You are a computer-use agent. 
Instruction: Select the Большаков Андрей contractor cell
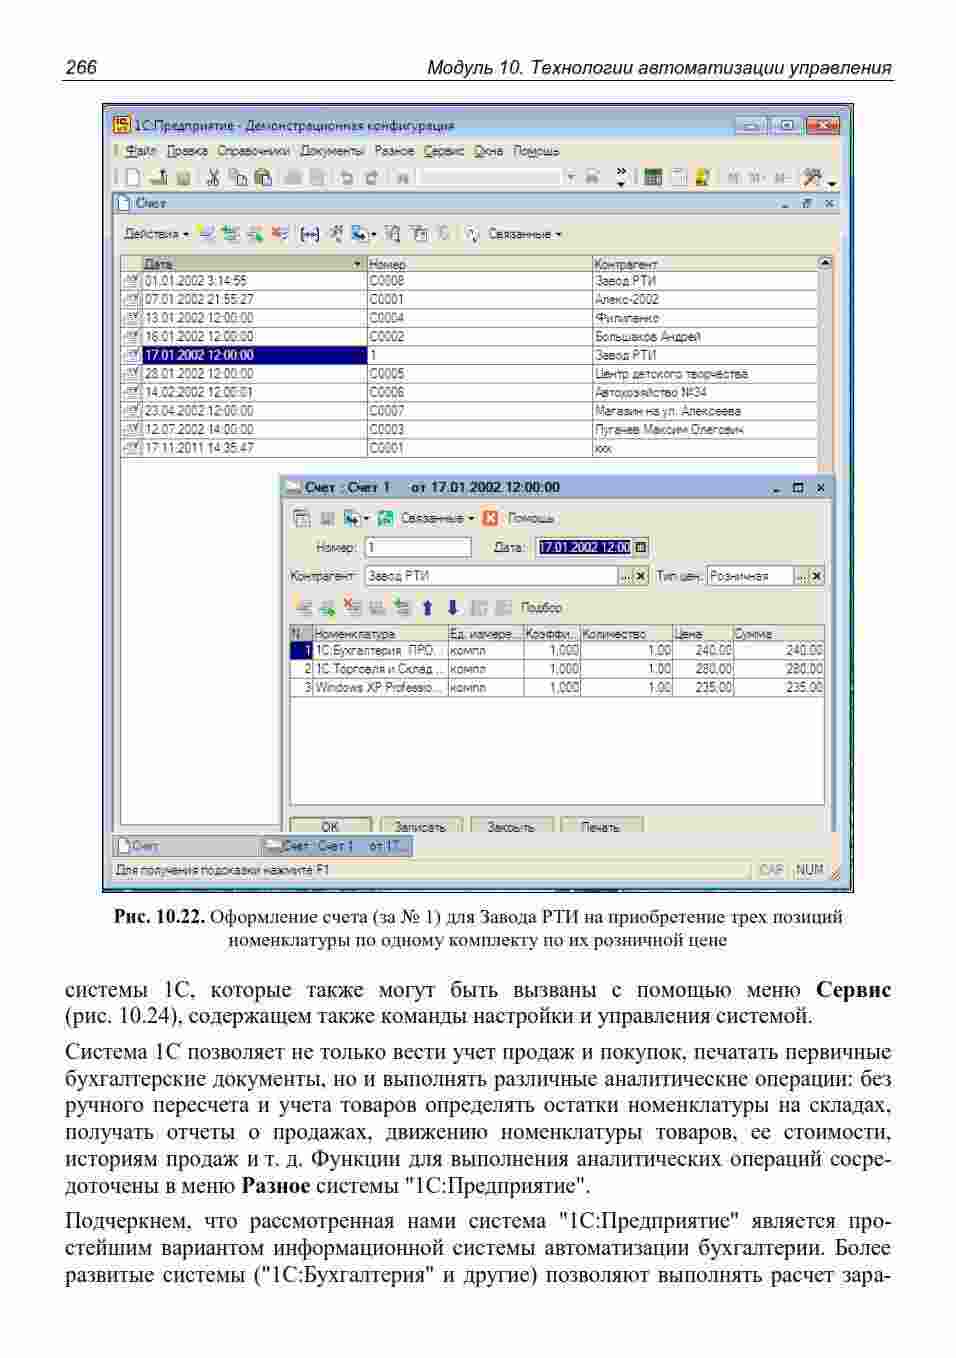tap(704, 336)
